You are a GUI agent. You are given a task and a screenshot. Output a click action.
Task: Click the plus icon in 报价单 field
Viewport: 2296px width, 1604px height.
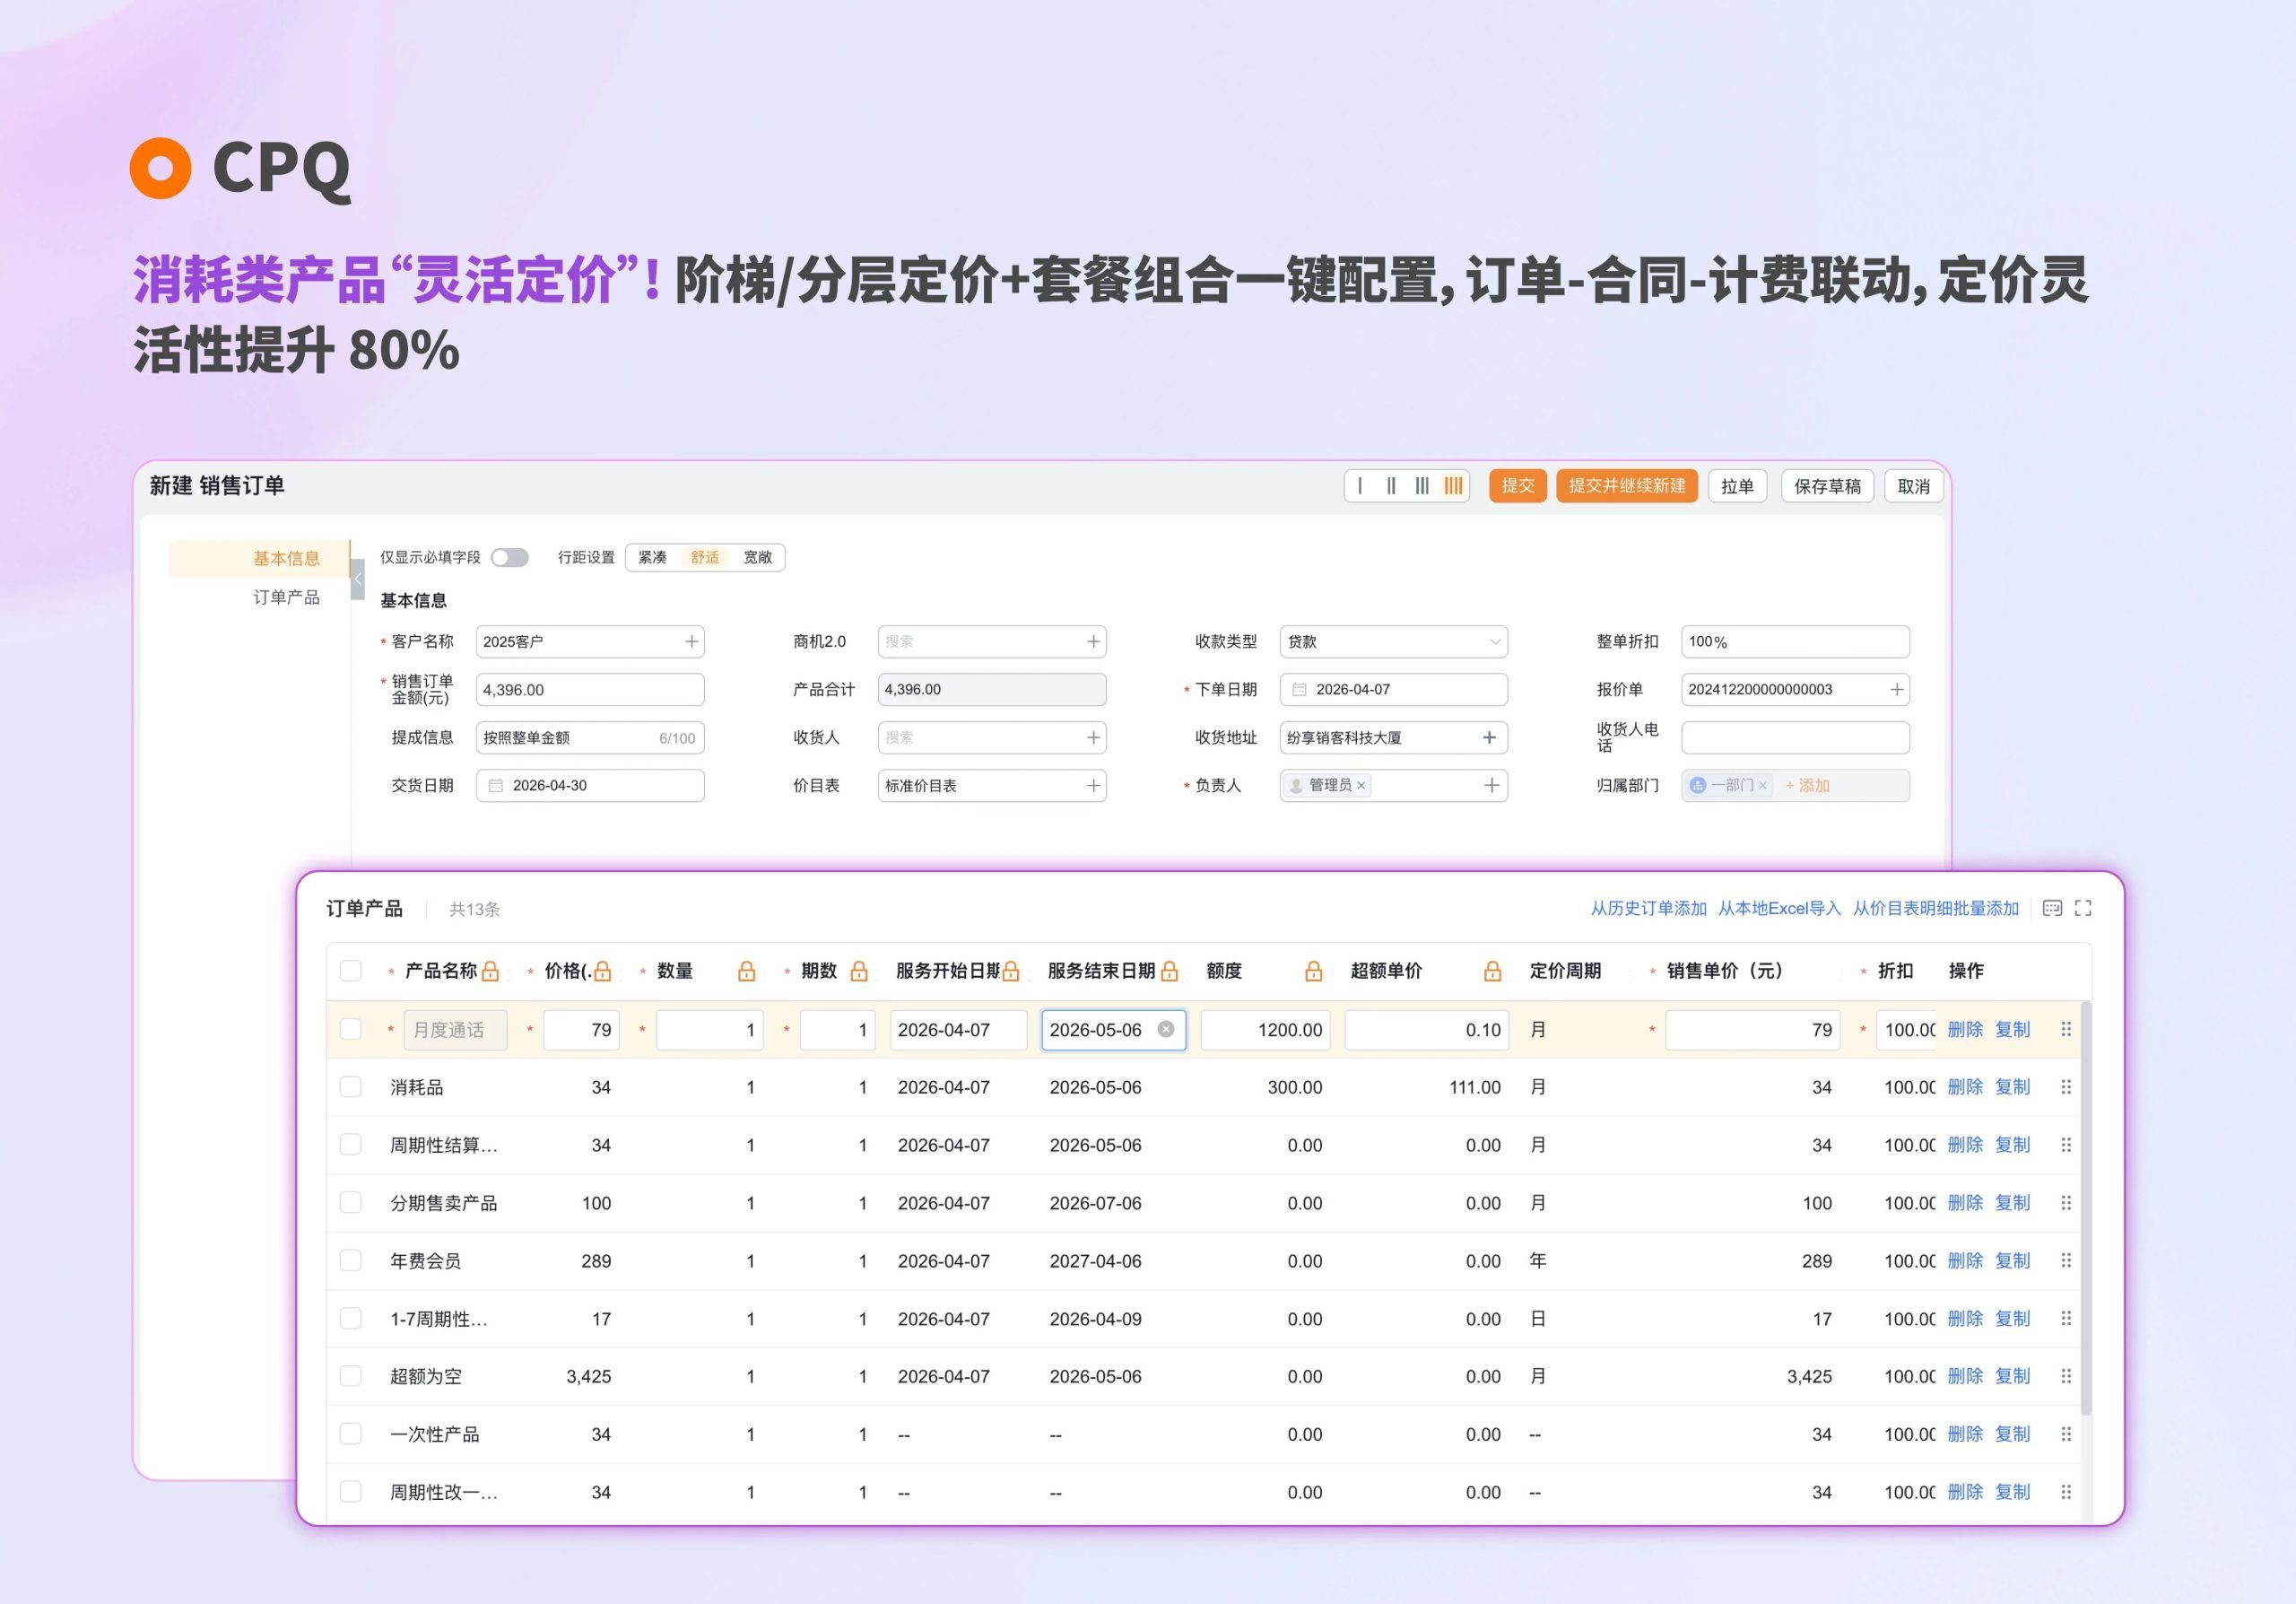pyautogui.click(x=1896, y=689)
